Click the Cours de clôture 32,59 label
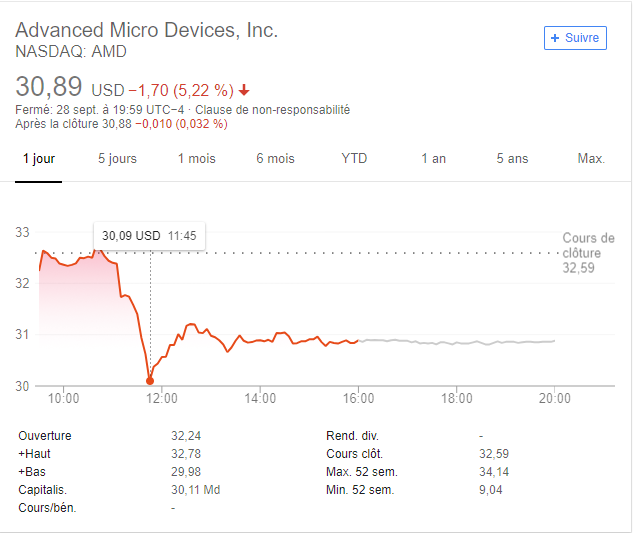The height and width of the screenshot is (533, 634). click(x=588, y=253)
